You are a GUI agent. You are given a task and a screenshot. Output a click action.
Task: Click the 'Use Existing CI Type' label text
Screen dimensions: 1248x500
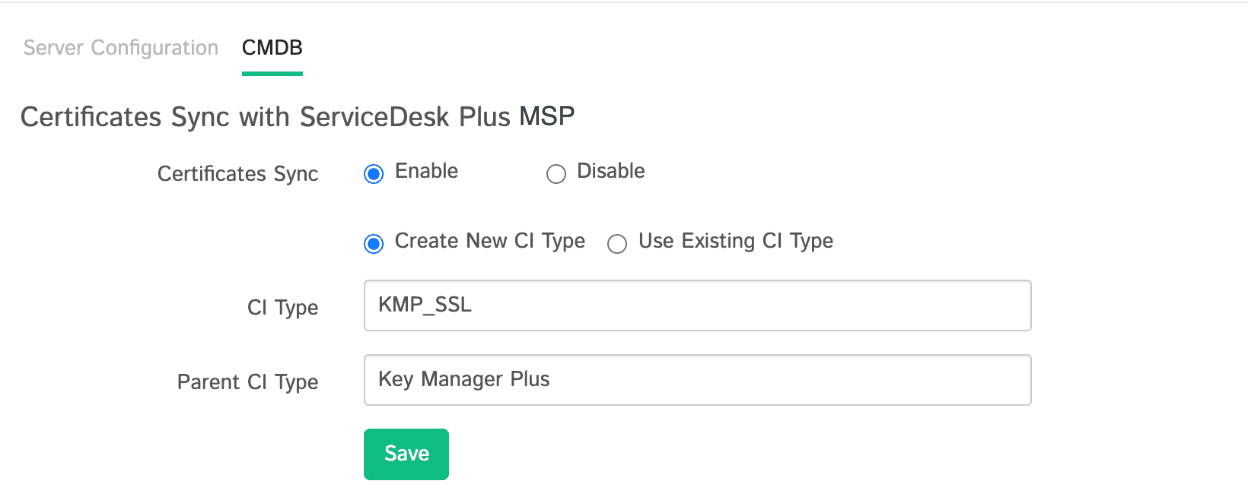pos(735,241)
